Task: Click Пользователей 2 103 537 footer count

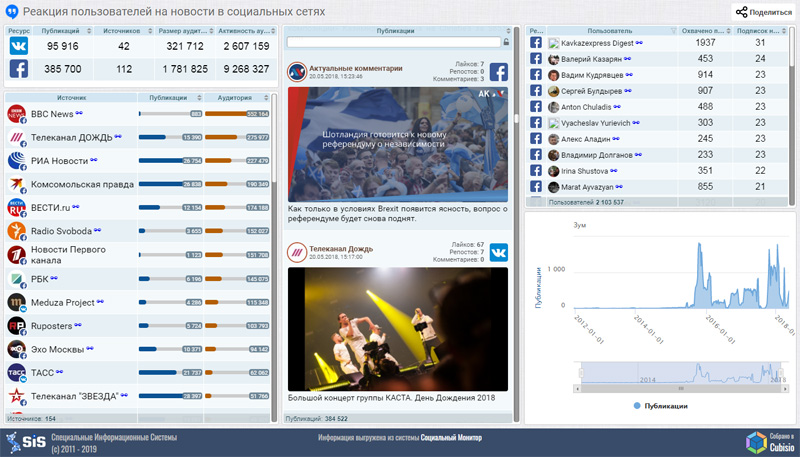Action: click(586, 202)
